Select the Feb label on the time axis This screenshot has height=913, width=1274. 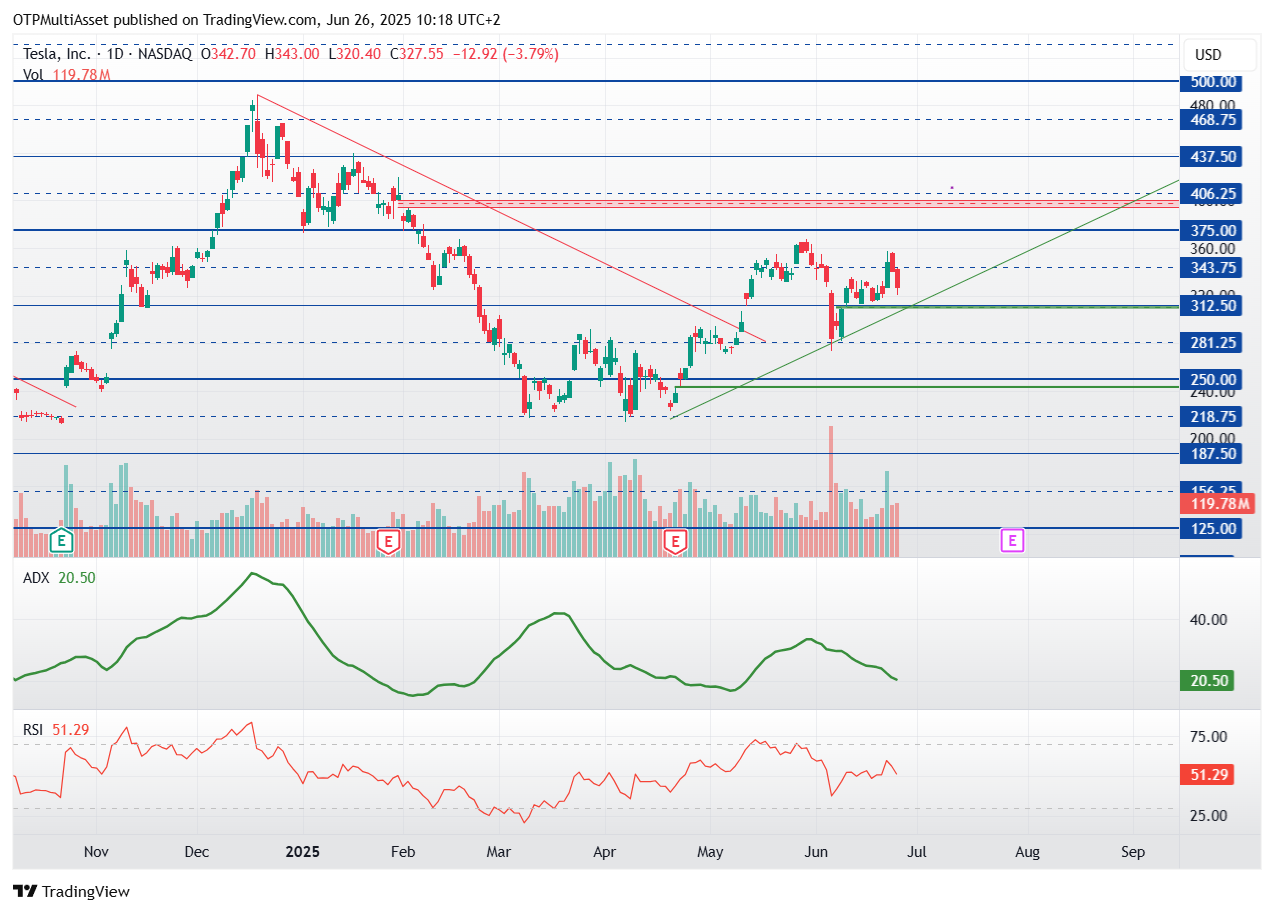click(x=401, y=852)
